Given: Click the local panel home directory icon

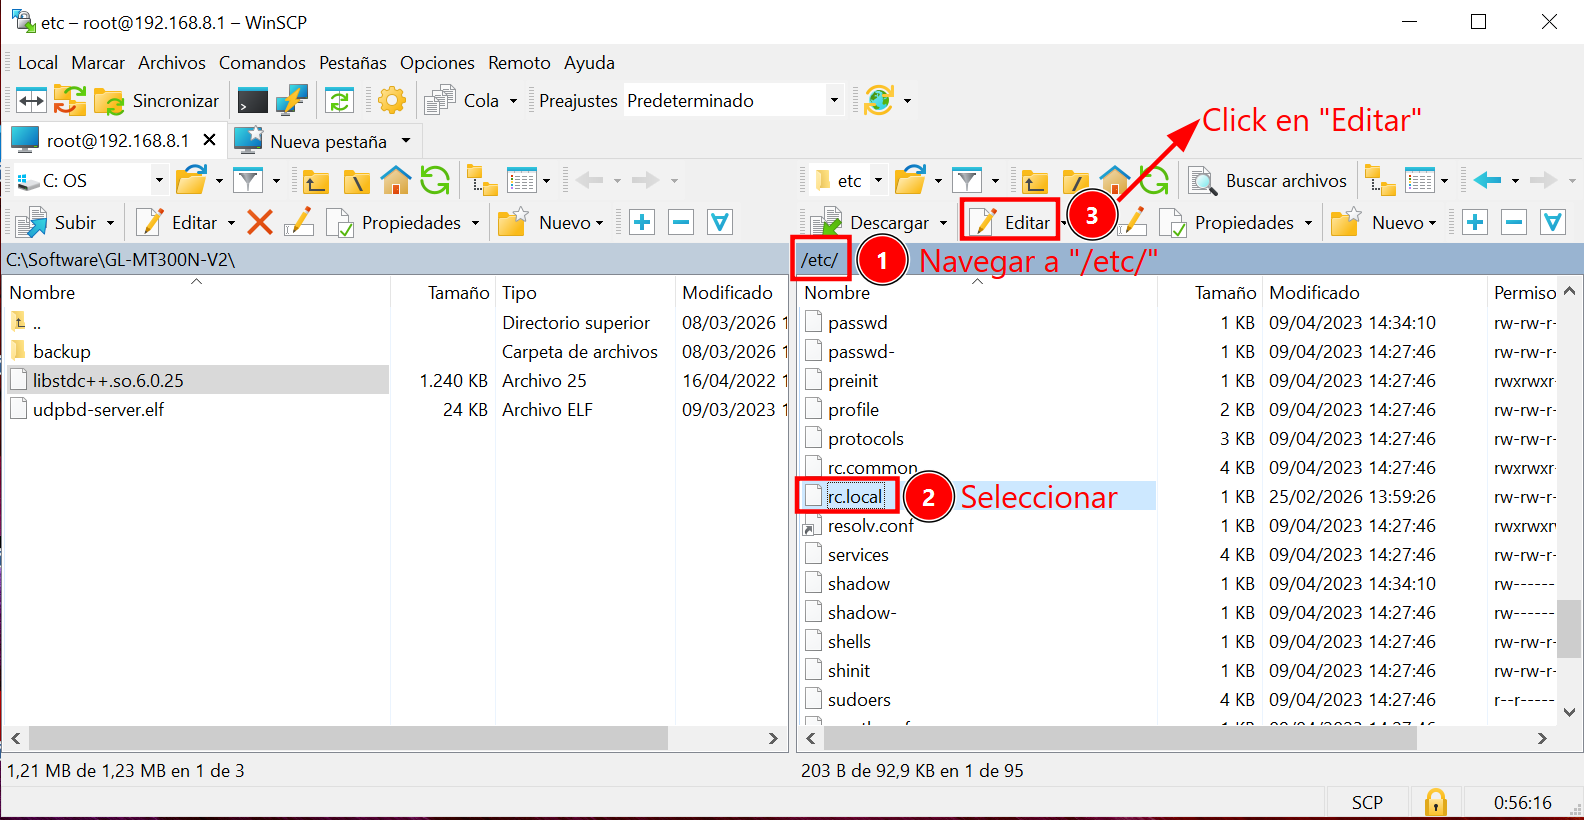Looking at the screenshot, I should 396,181.
